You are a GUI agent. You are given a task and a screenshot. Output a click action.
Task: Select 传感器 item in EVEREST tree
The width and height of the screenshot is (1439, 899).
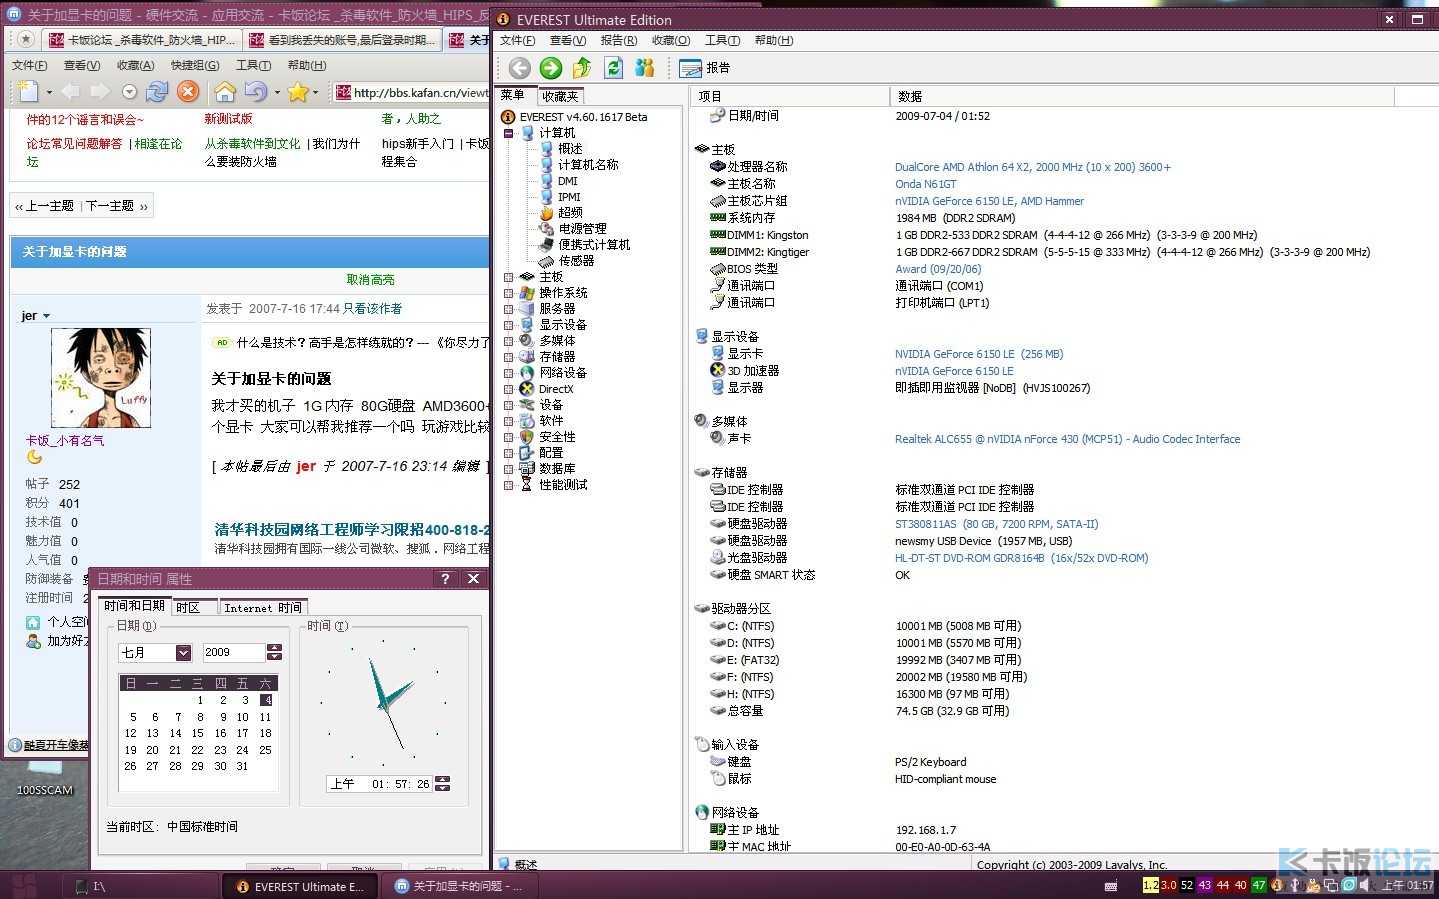[576, 261]
